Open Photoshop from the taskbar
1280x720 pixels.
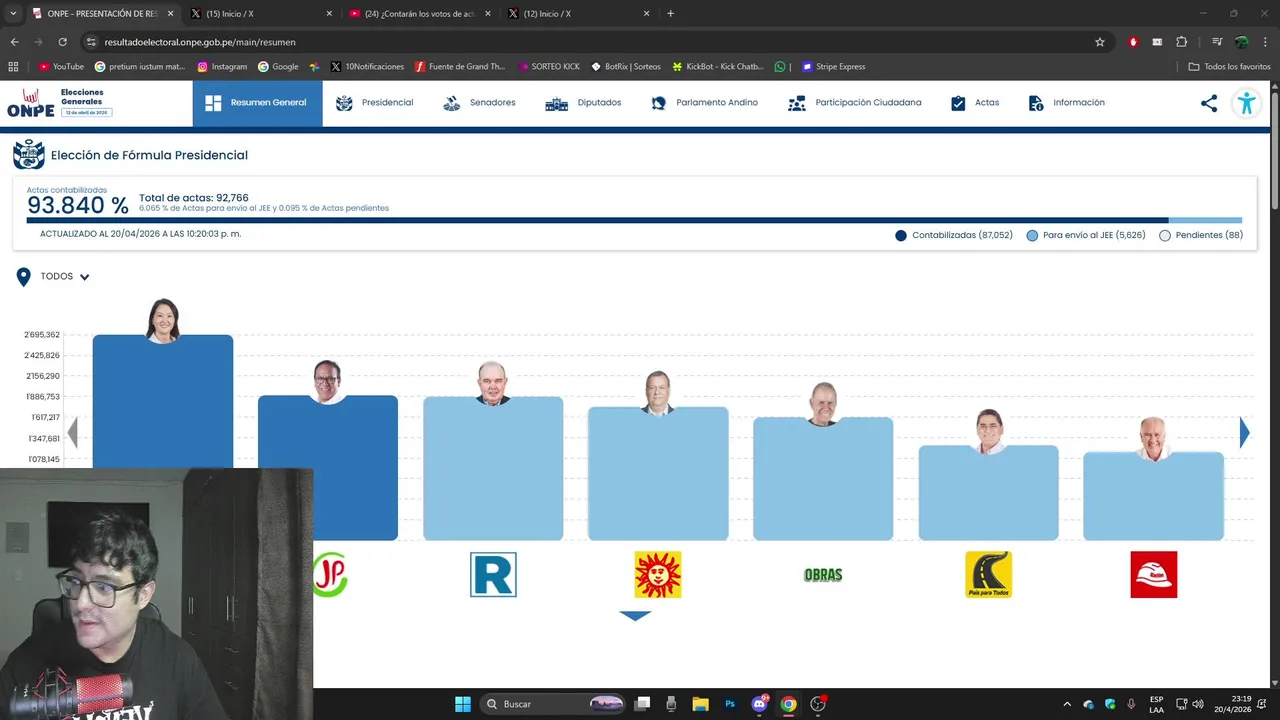click(730, 704)
